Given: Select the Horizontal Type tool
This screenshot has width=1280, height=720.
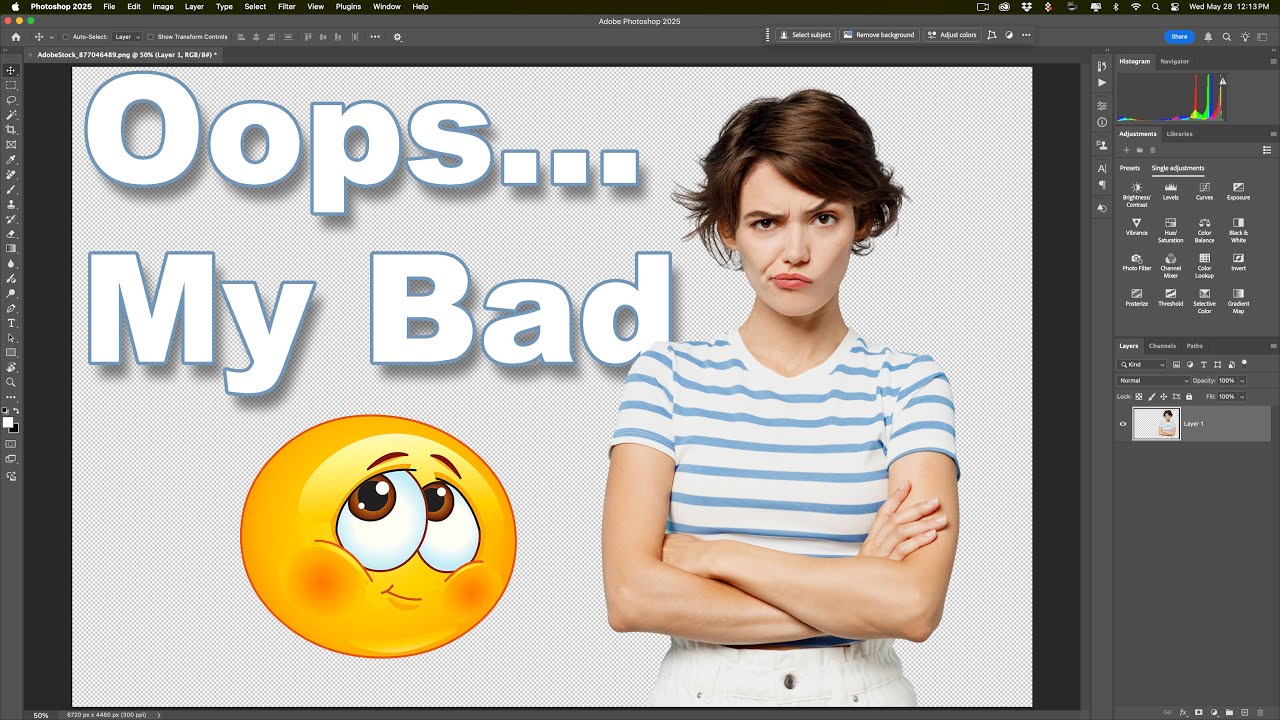Looking at the screenshot, I should point(11,323).
